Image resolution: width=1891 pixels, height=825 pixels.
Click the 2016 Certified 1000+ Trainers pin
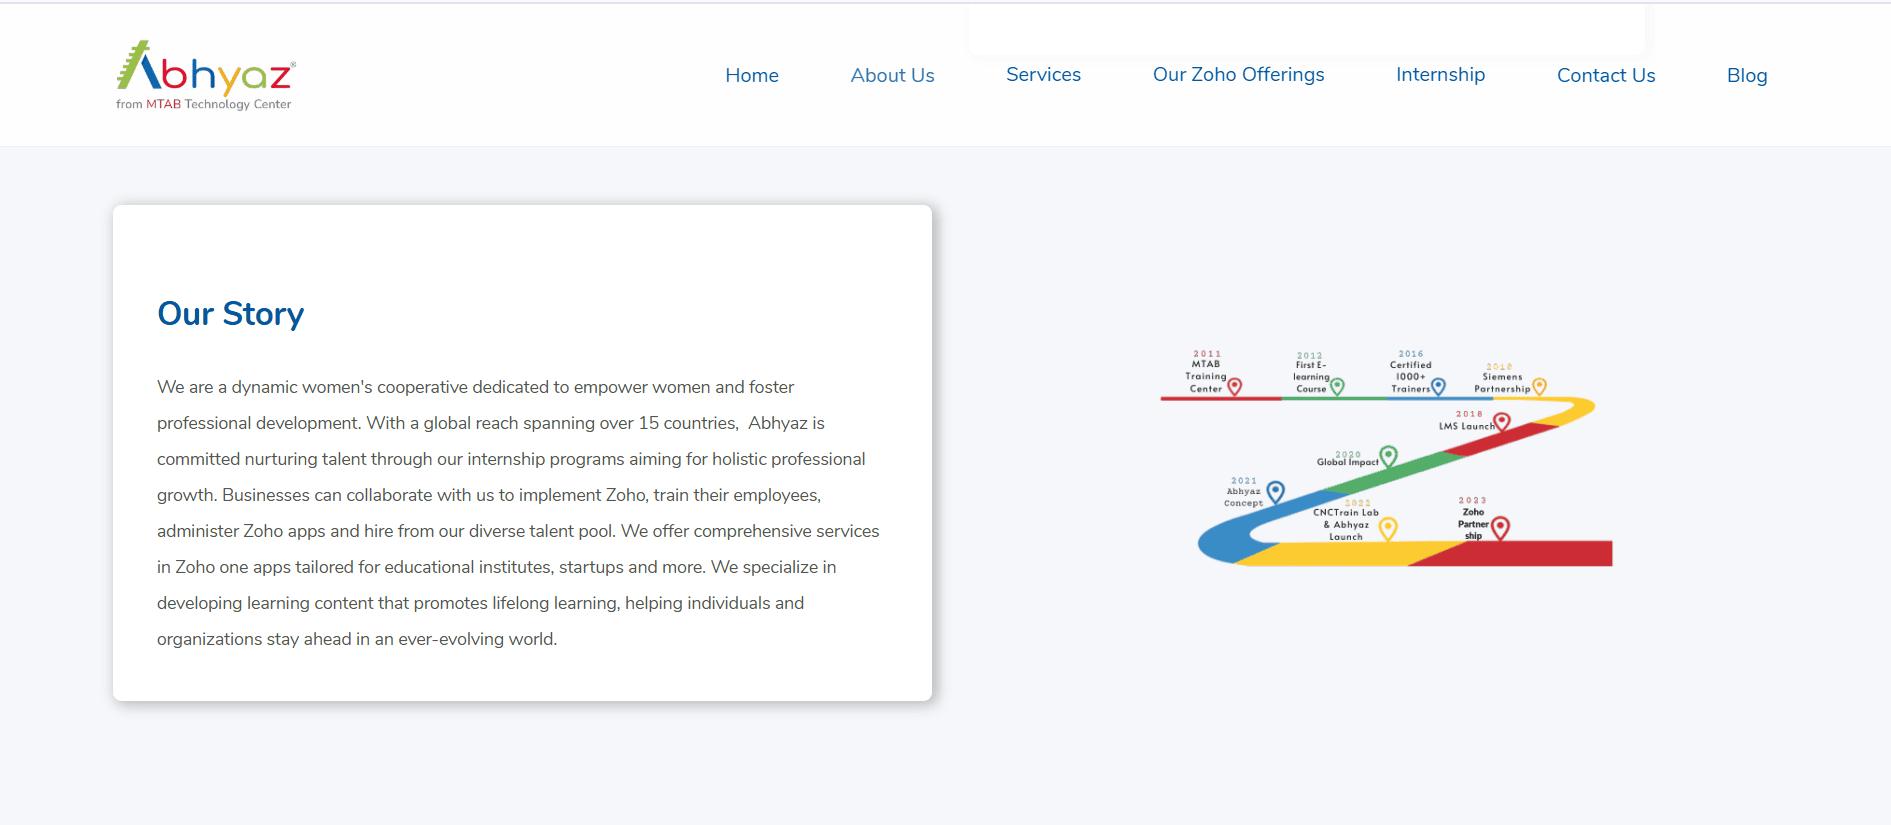[x=1438, y=386]
